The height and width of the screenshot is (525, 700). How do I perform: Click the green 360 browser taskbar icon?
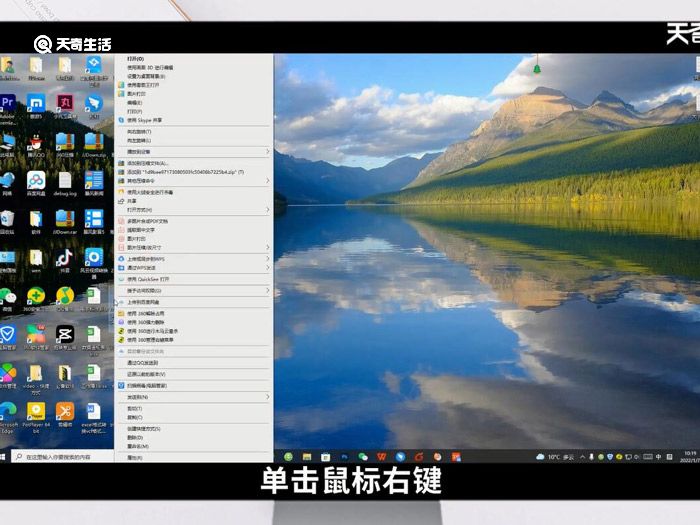point(288,457)
